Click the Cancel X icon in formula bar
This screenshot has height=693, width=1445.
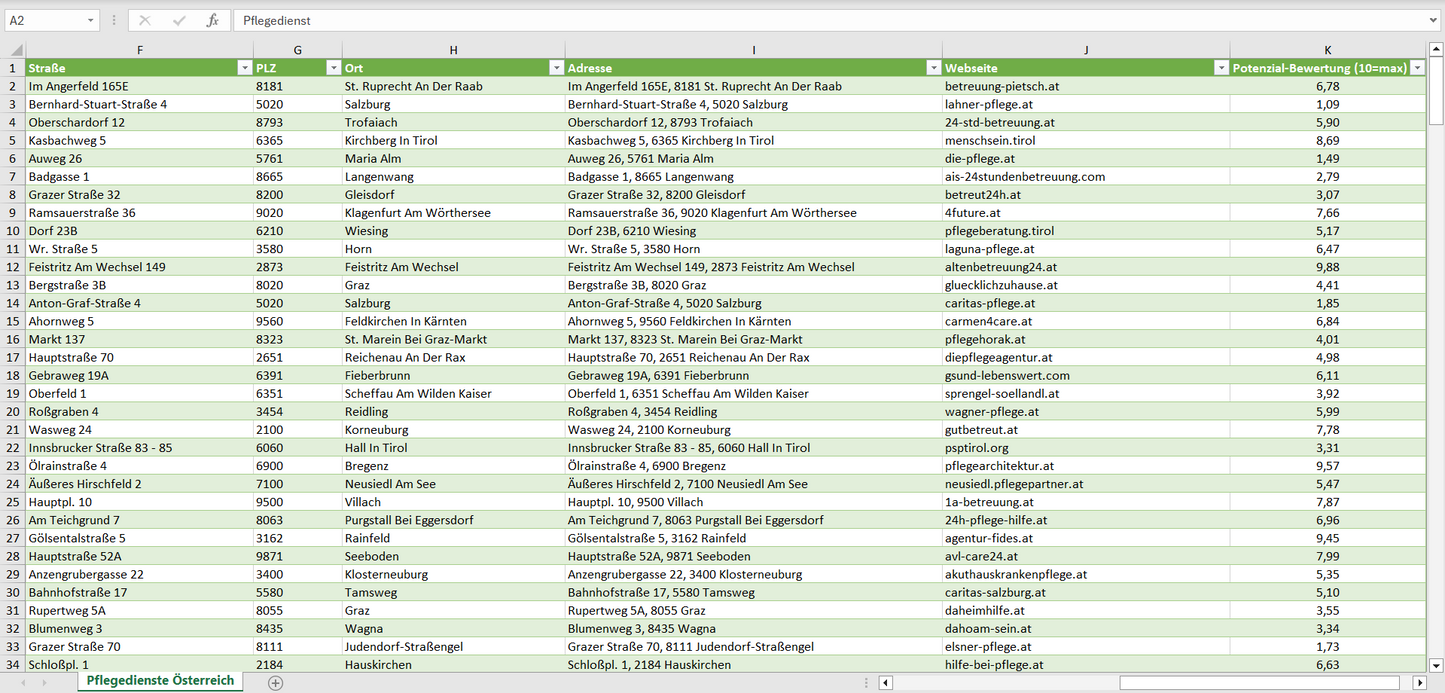click(x=145, y=20)
